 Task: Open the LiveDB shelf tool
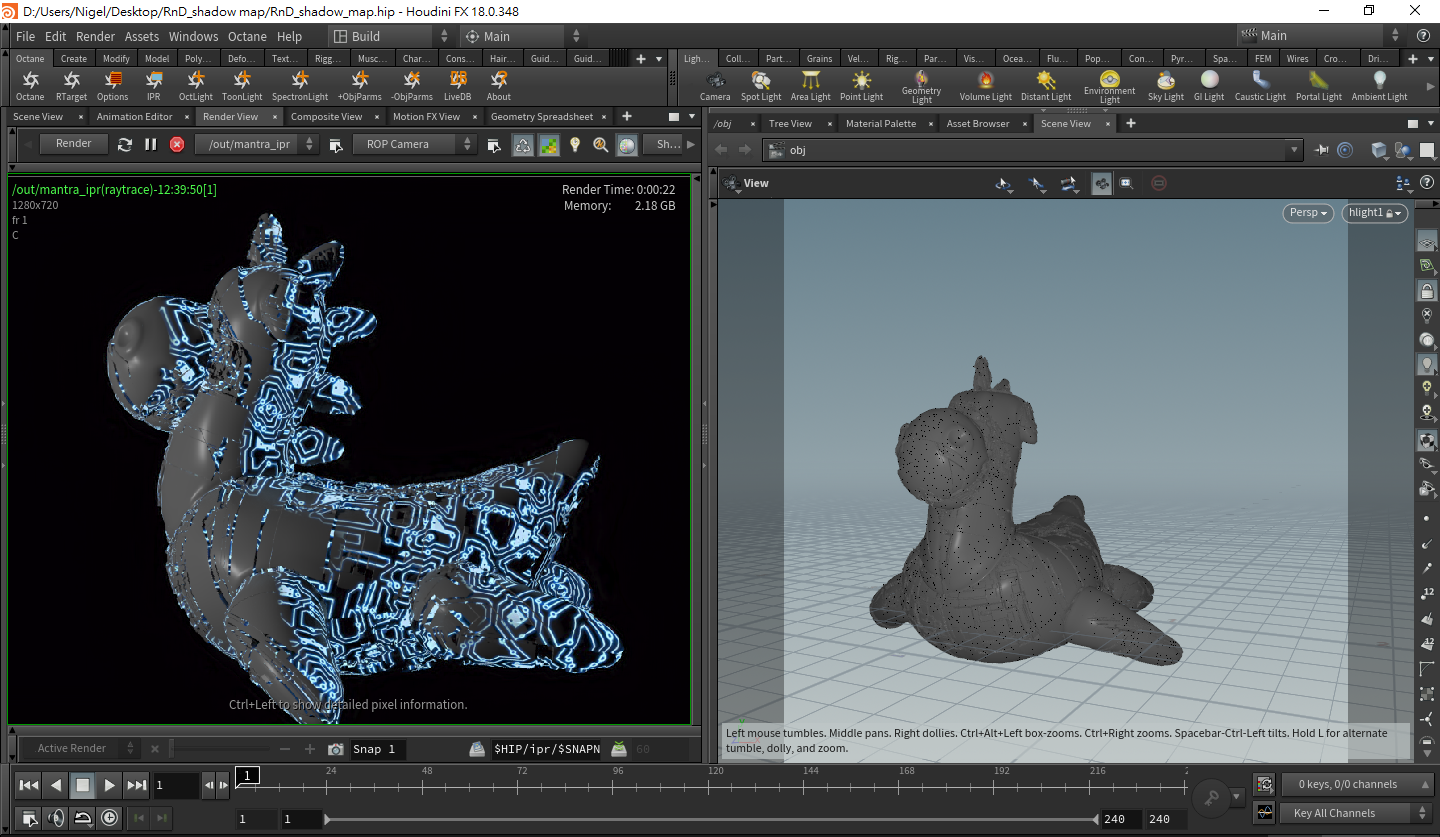458,85
